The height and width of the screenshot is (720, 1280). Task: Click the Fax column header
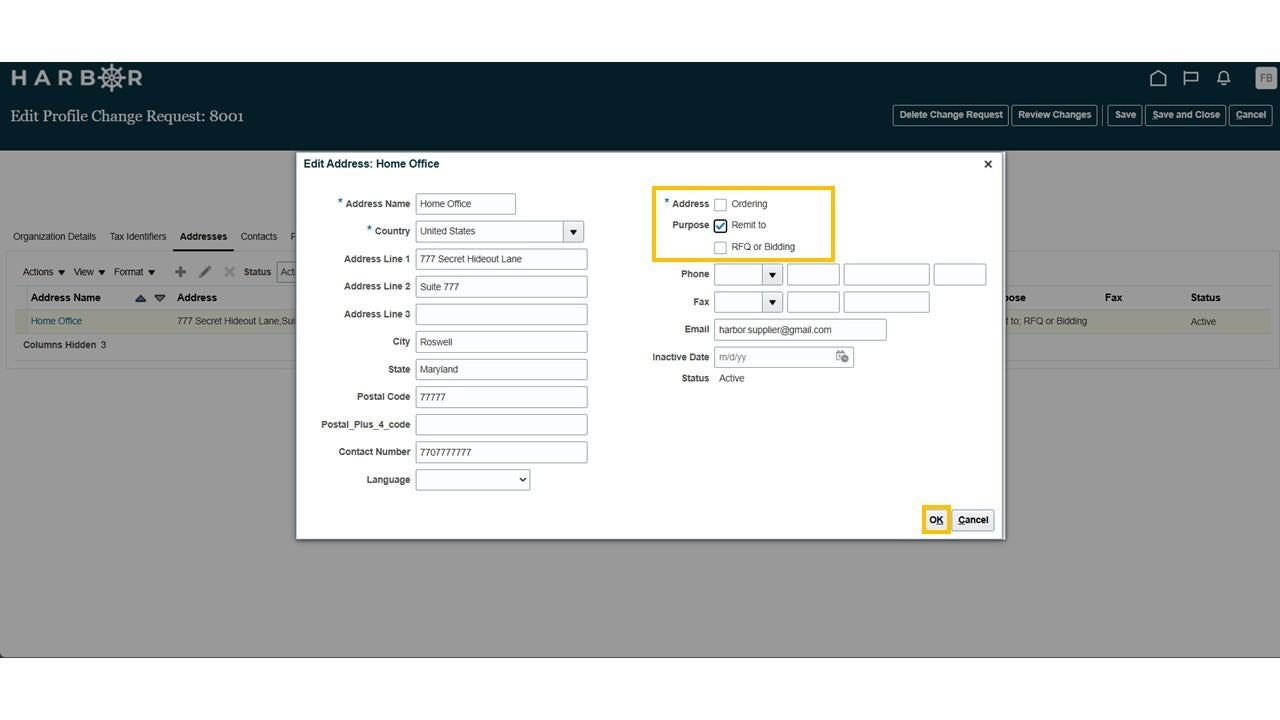coord(1113,298)
